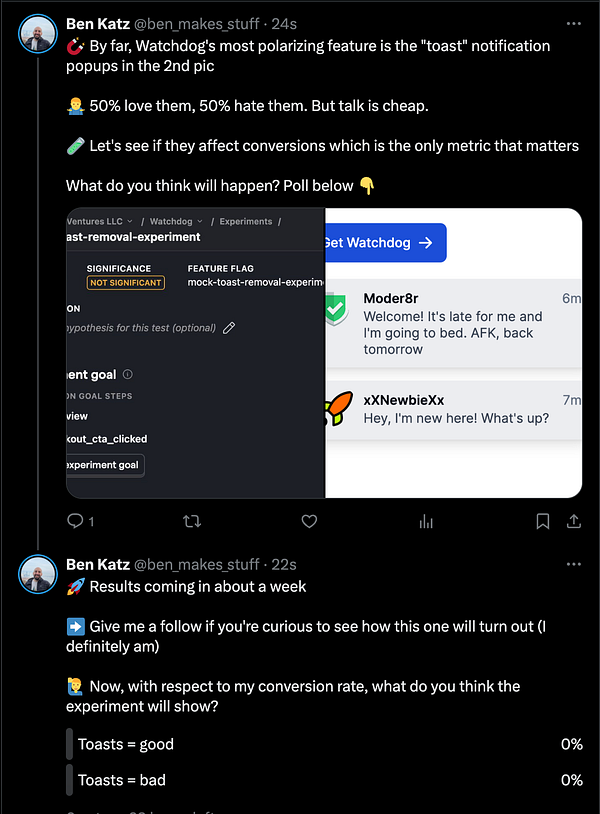Click the 24s timestamp on first tweet
The width and height of the screenshot is (600, 814).
(x=284, y=23)
